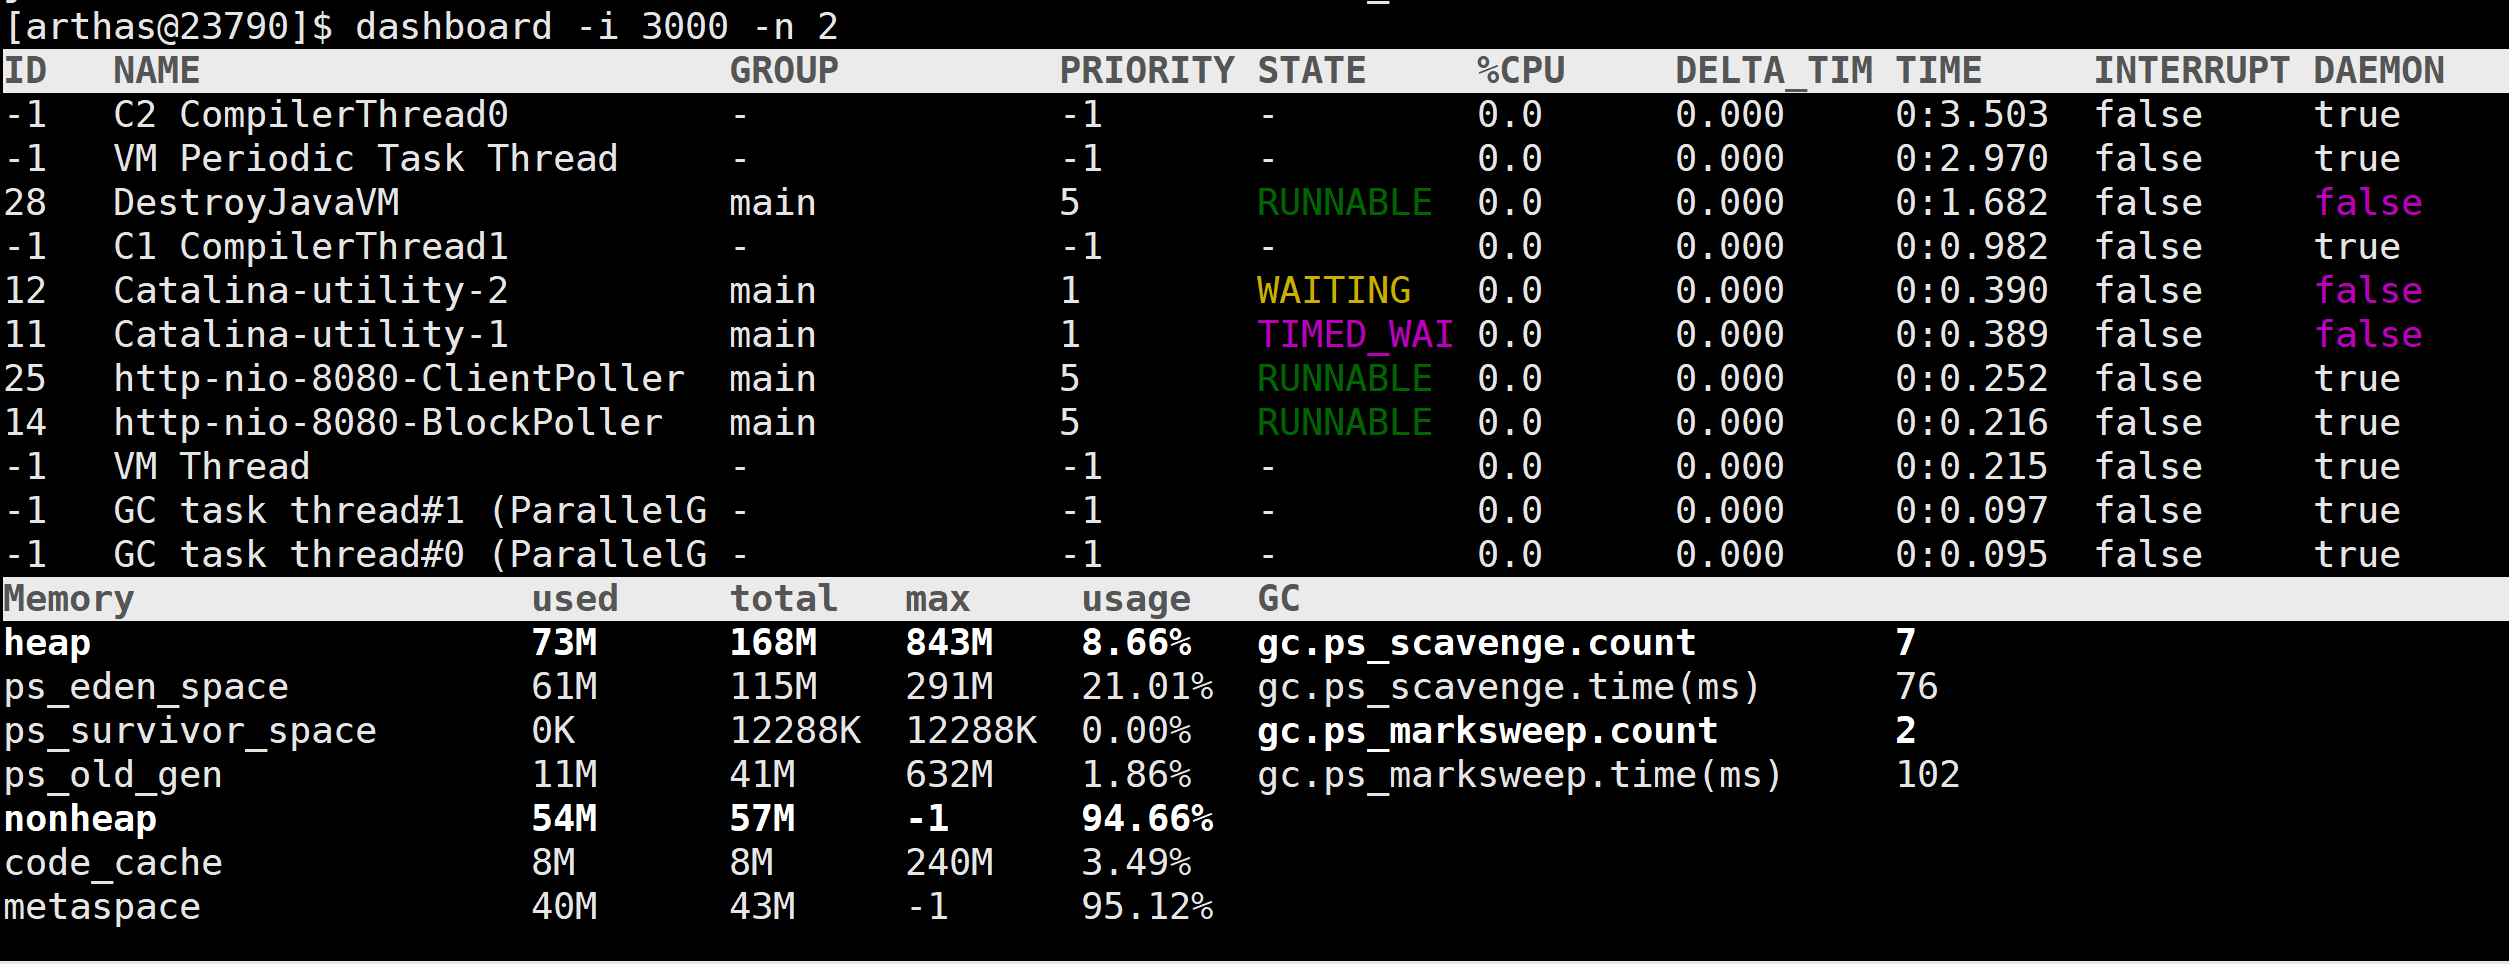Click the dashboard -i 3000 -n 2 command text

coord(596,26)
